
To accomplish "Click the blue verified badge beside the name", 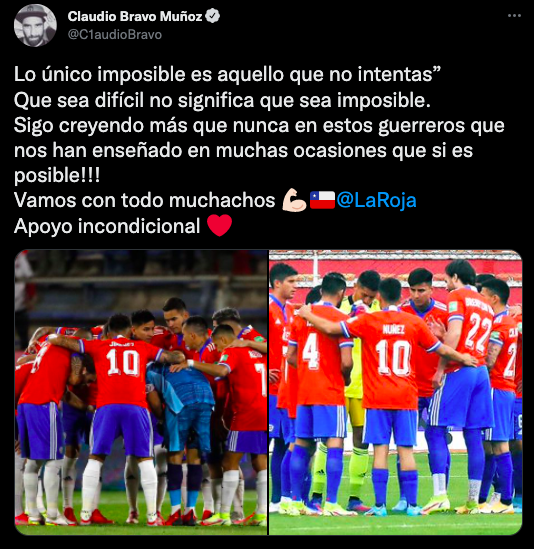I will pos(212,16).
